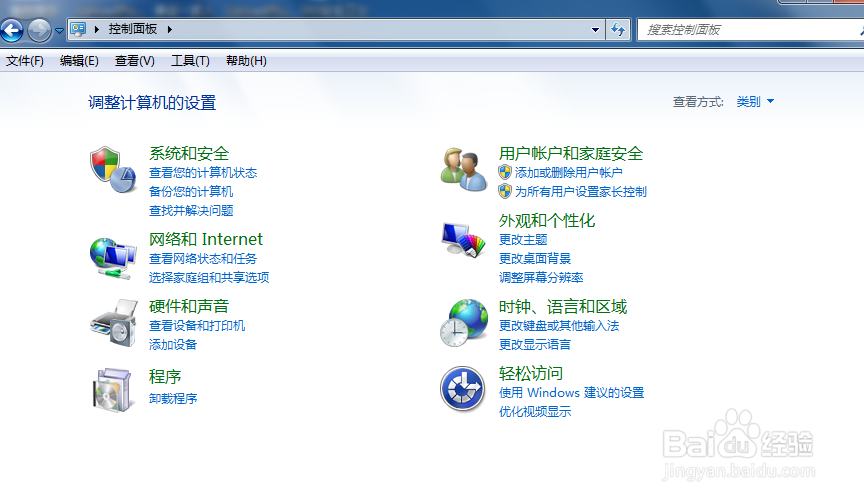Click the 网络和 Internet globe icon
The image size is (864, 501).
pos(113,258)
